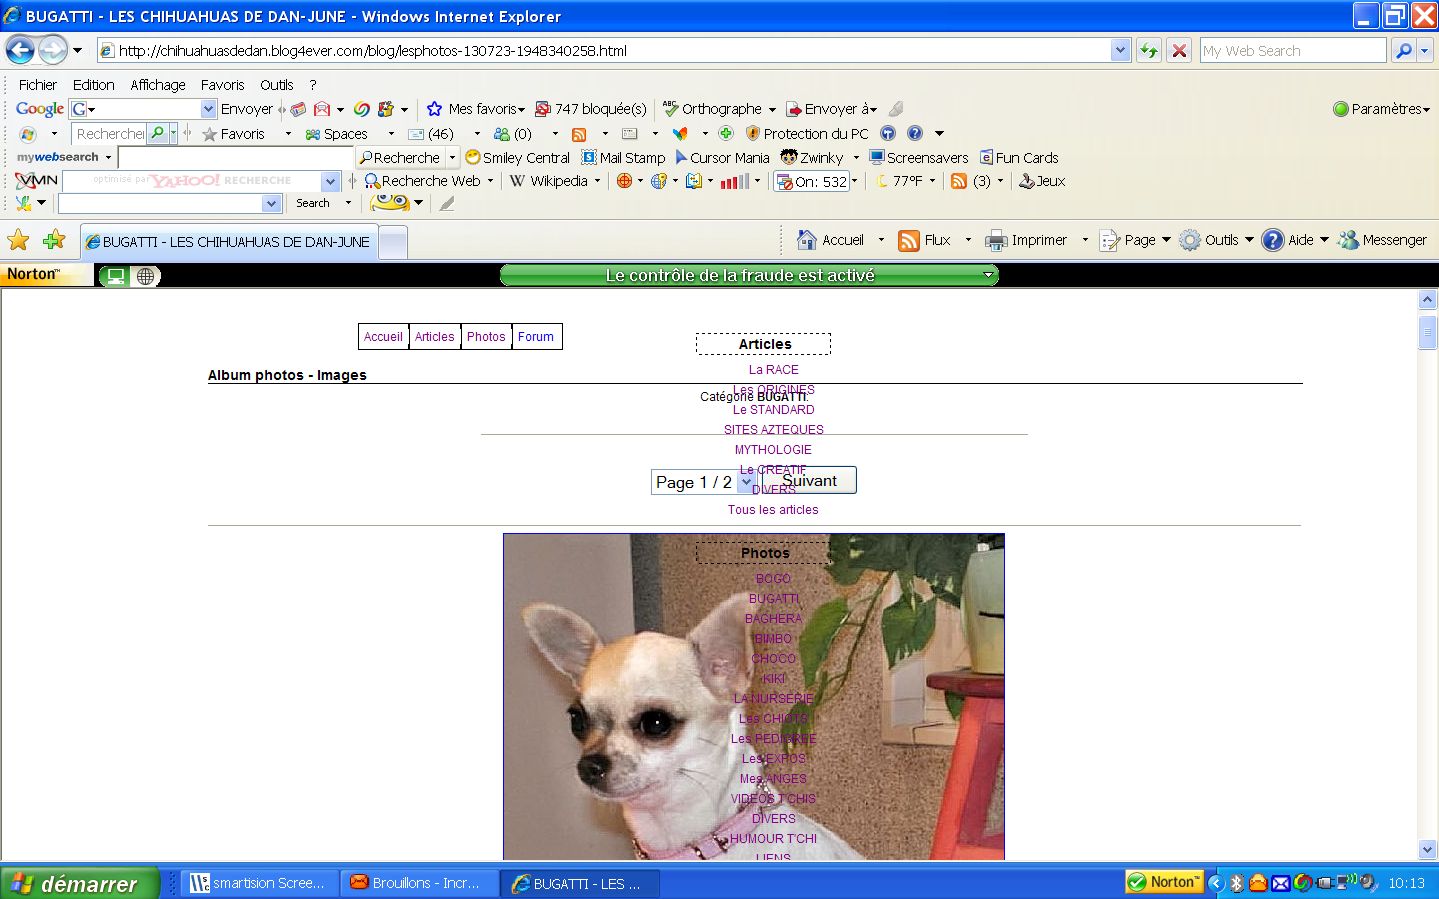Click the Screensavers toolbar icon
Viewport: 1439px width, 899px height.
click(877, 158)
